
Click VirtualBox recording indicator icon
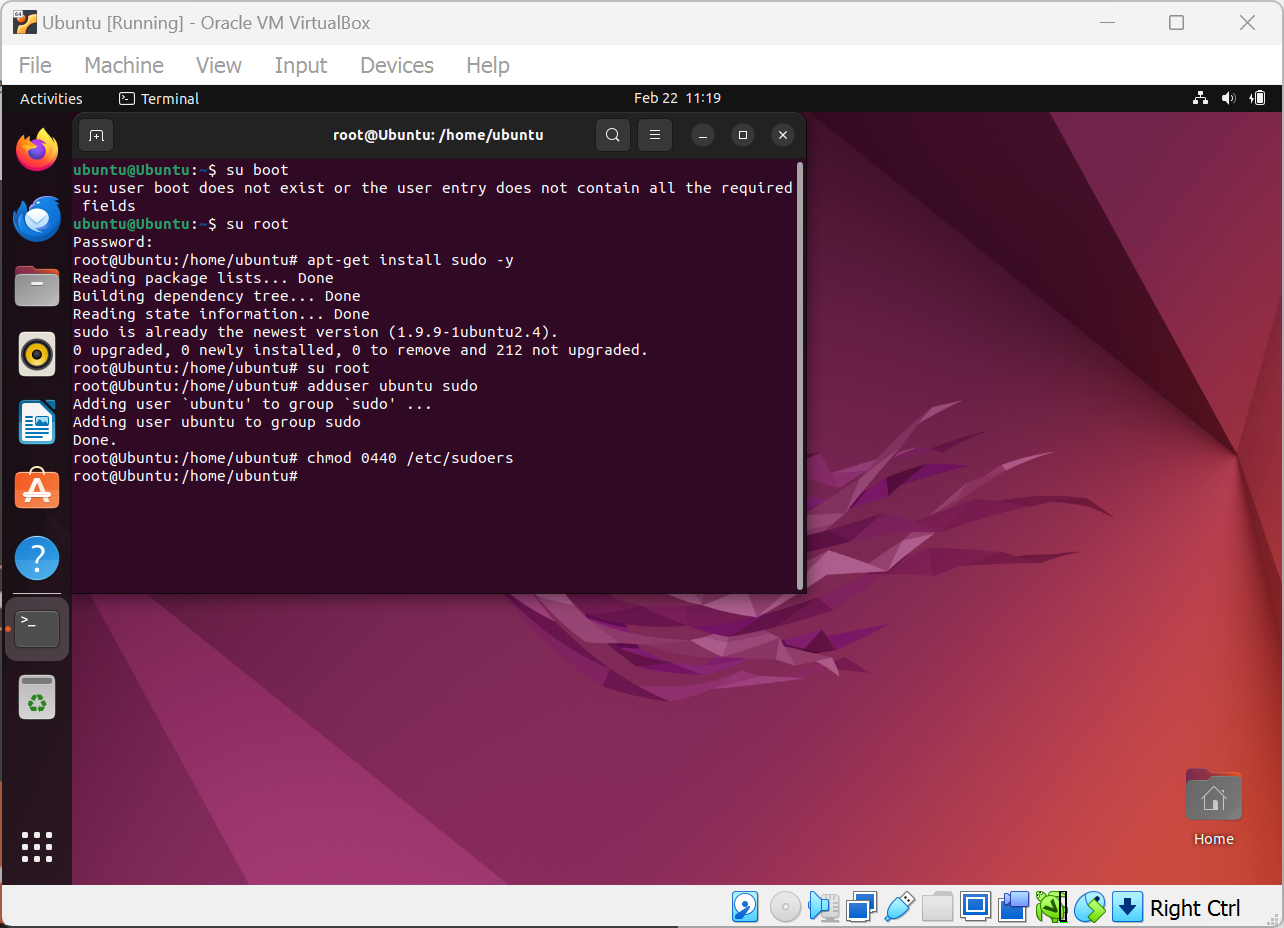[1013, 907]
